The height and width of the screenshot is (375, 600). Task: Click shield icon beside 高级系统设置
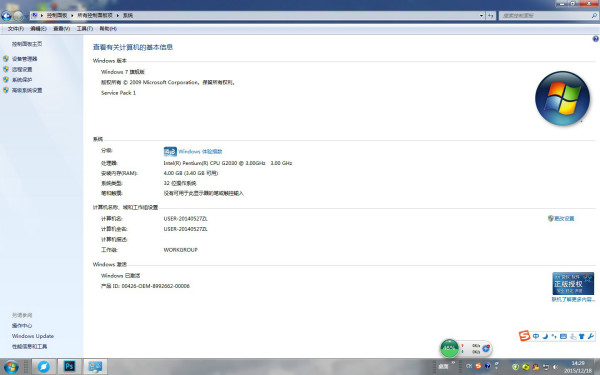coord(6,90)
